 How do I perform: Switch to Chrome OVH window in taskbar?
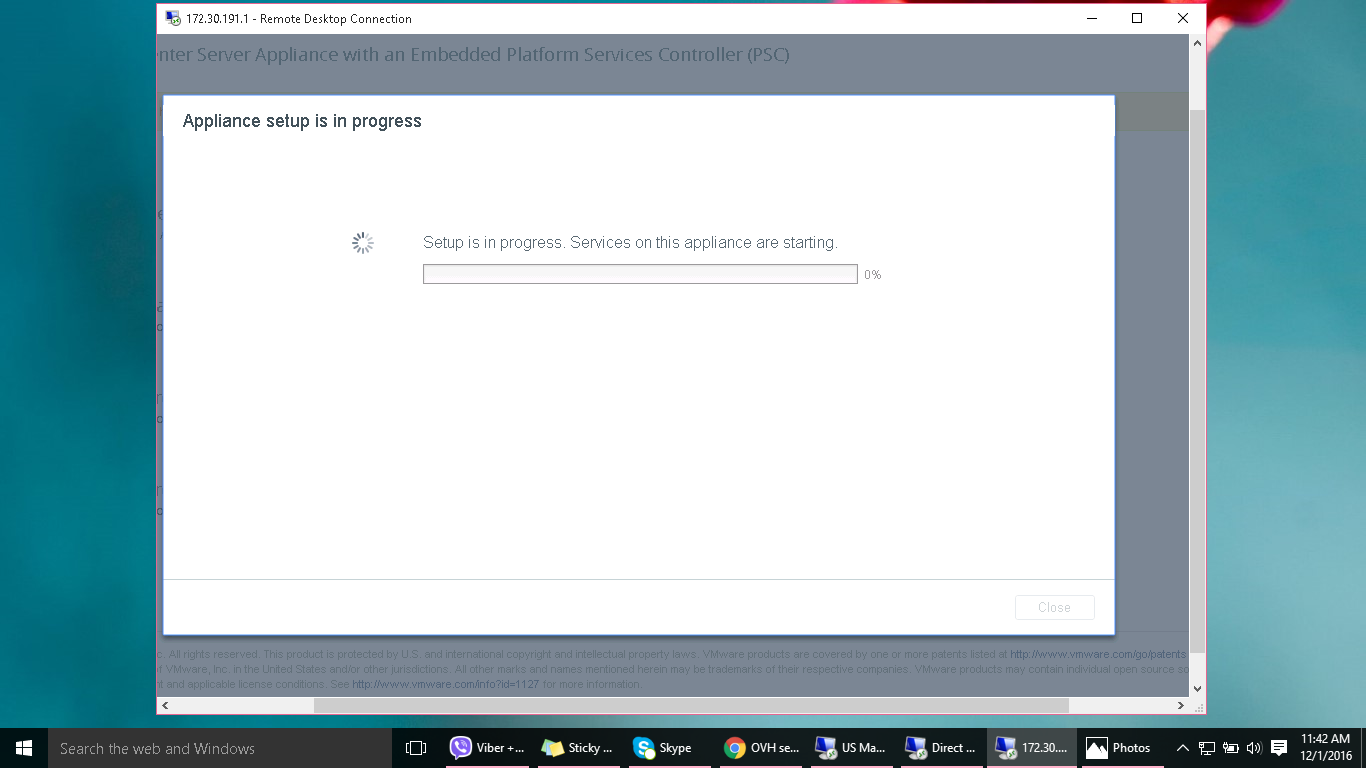pos(762,748)
